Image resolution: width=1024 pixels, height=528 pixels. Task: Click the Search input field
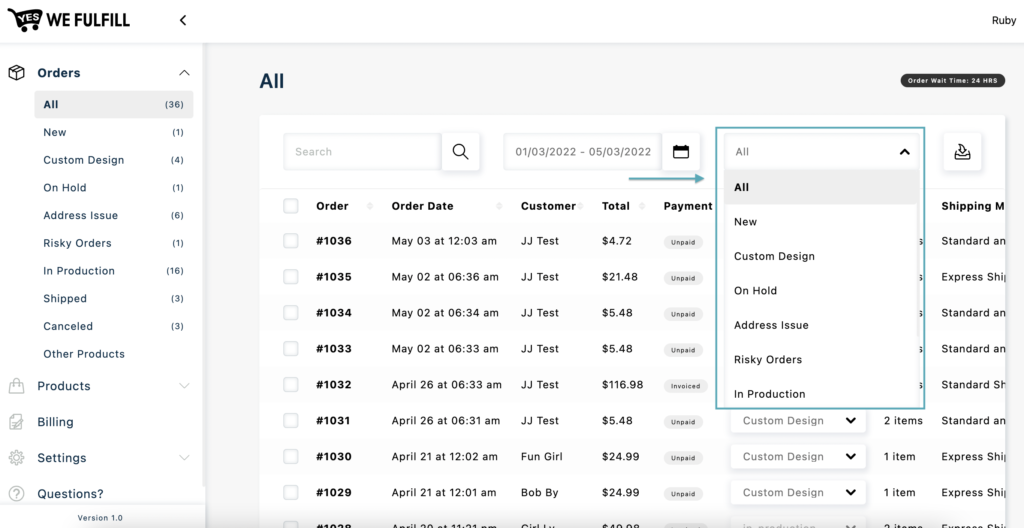click(x=362, y=152)
